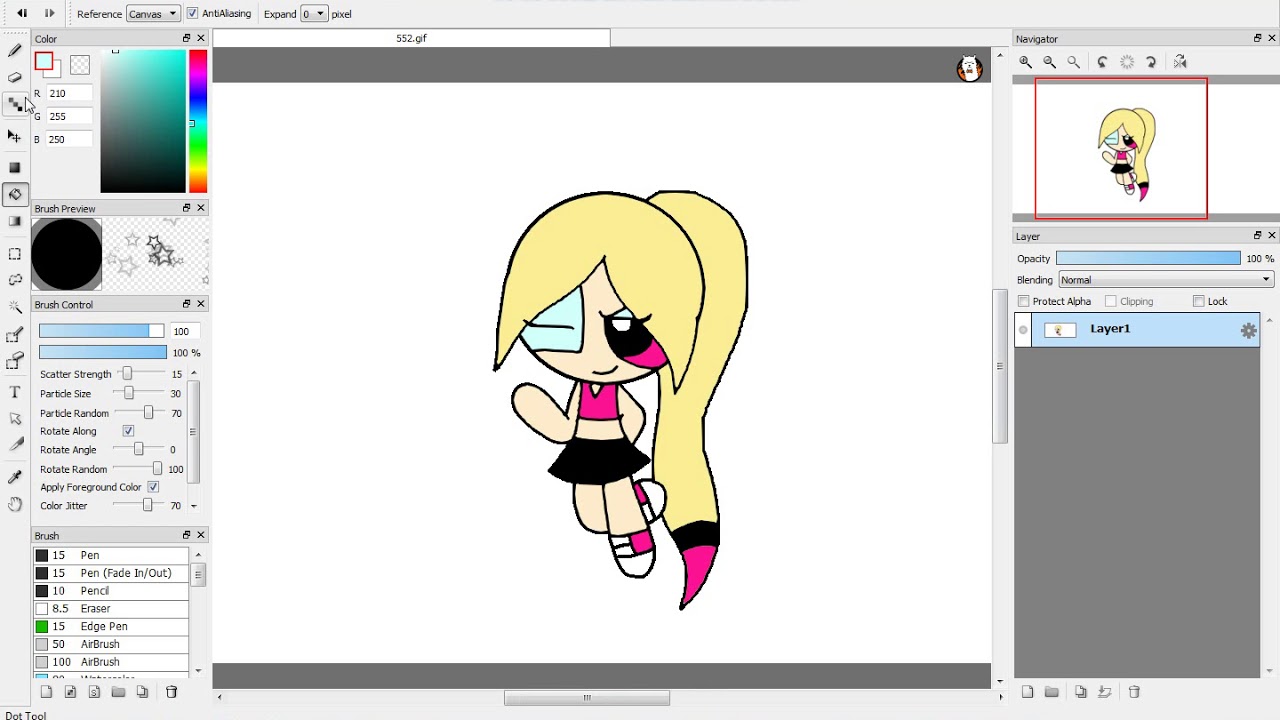Select the Pen tool in the toolbar

(14, 50)
